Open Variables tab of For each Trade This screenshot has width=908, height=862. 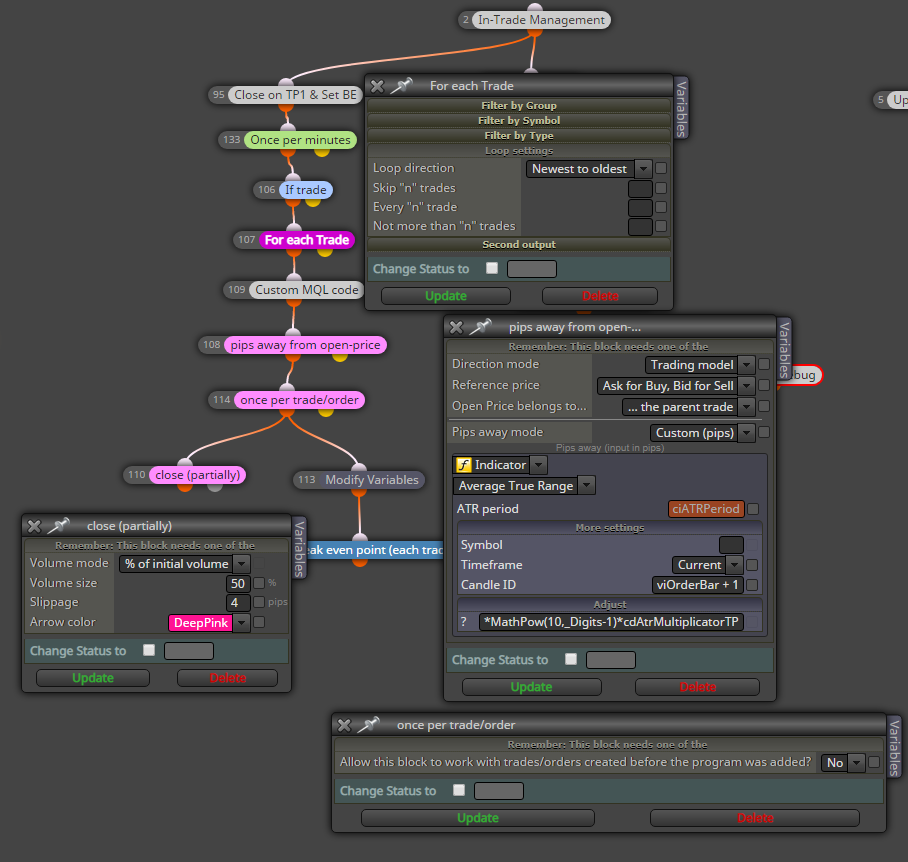(x=681, y=108)
